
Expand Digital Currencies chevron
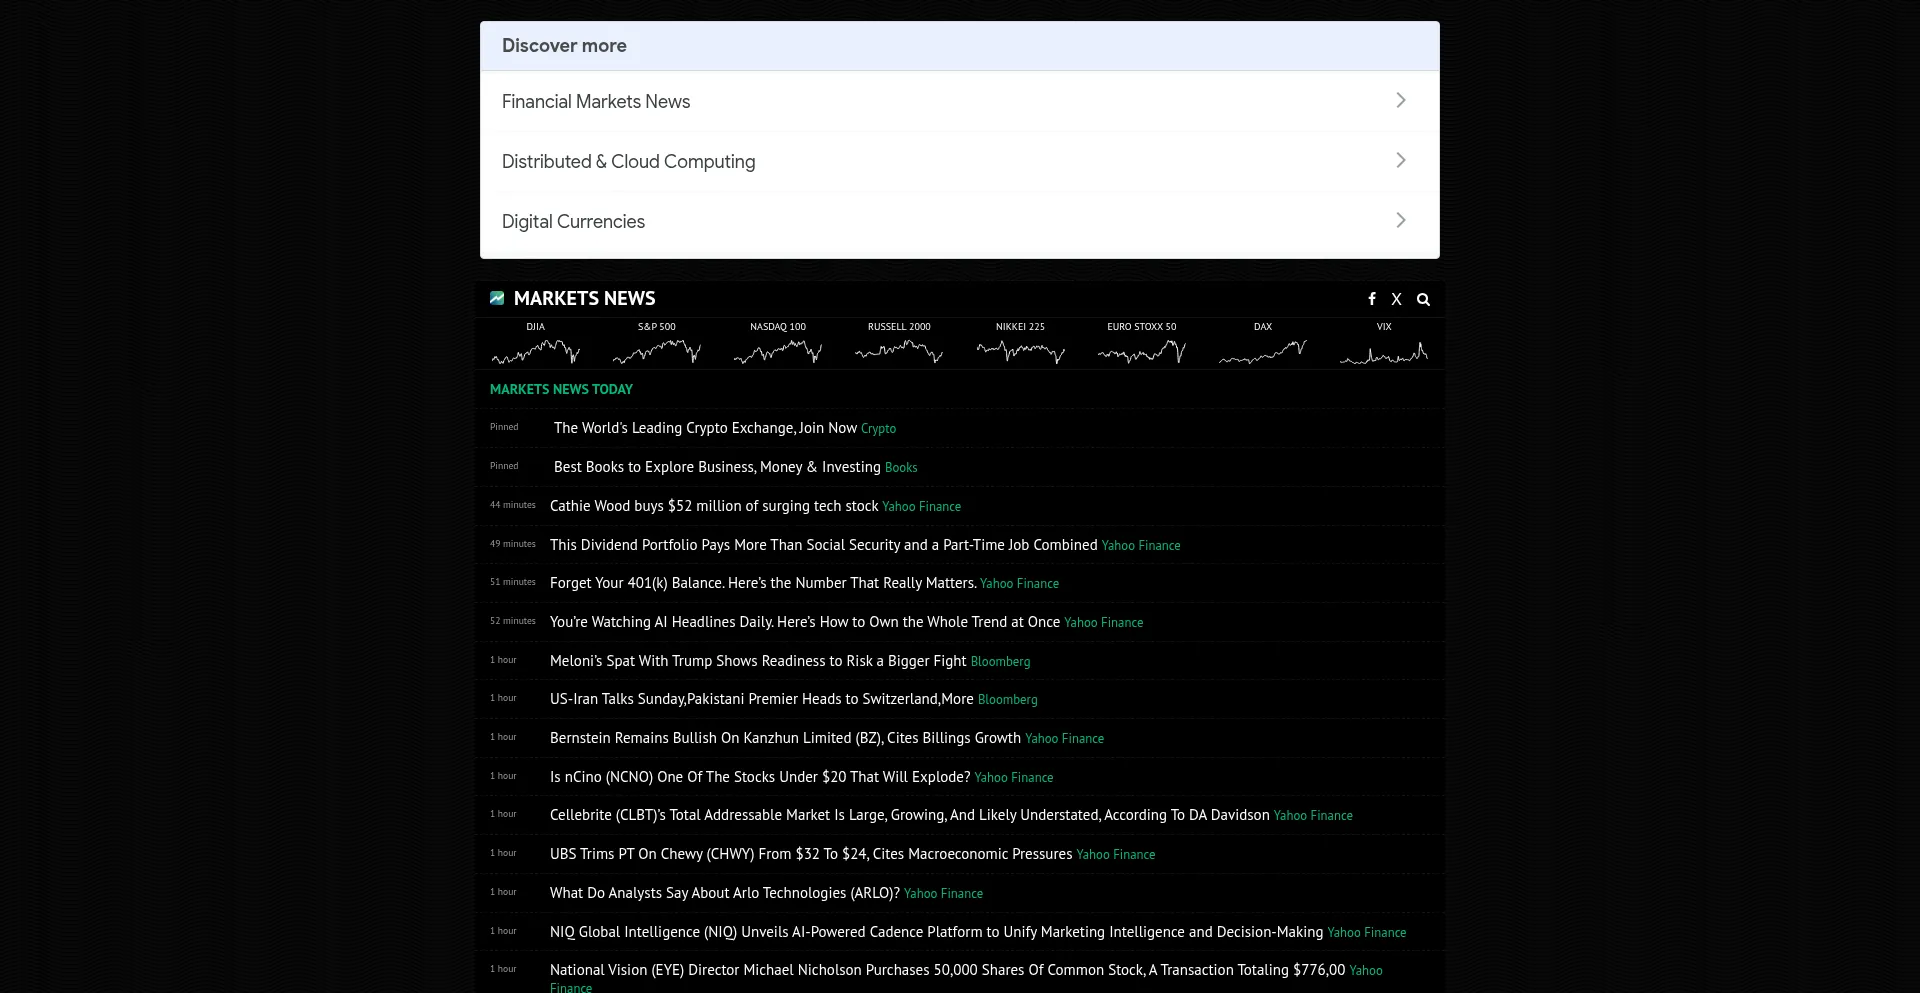point(1401,220)
